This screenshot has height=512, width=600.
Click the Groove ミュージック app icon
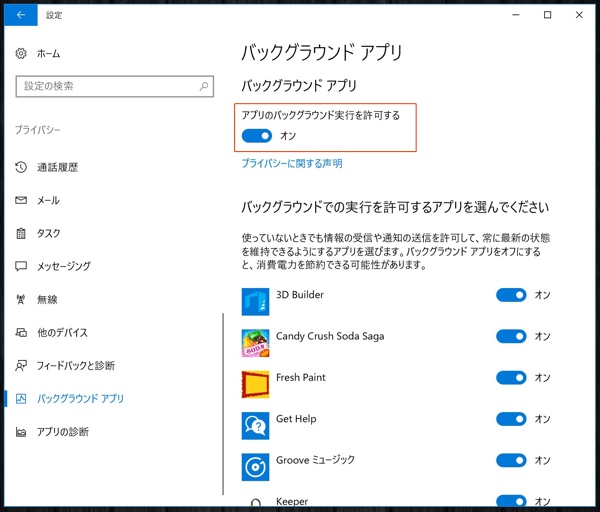tap(255, 467)
